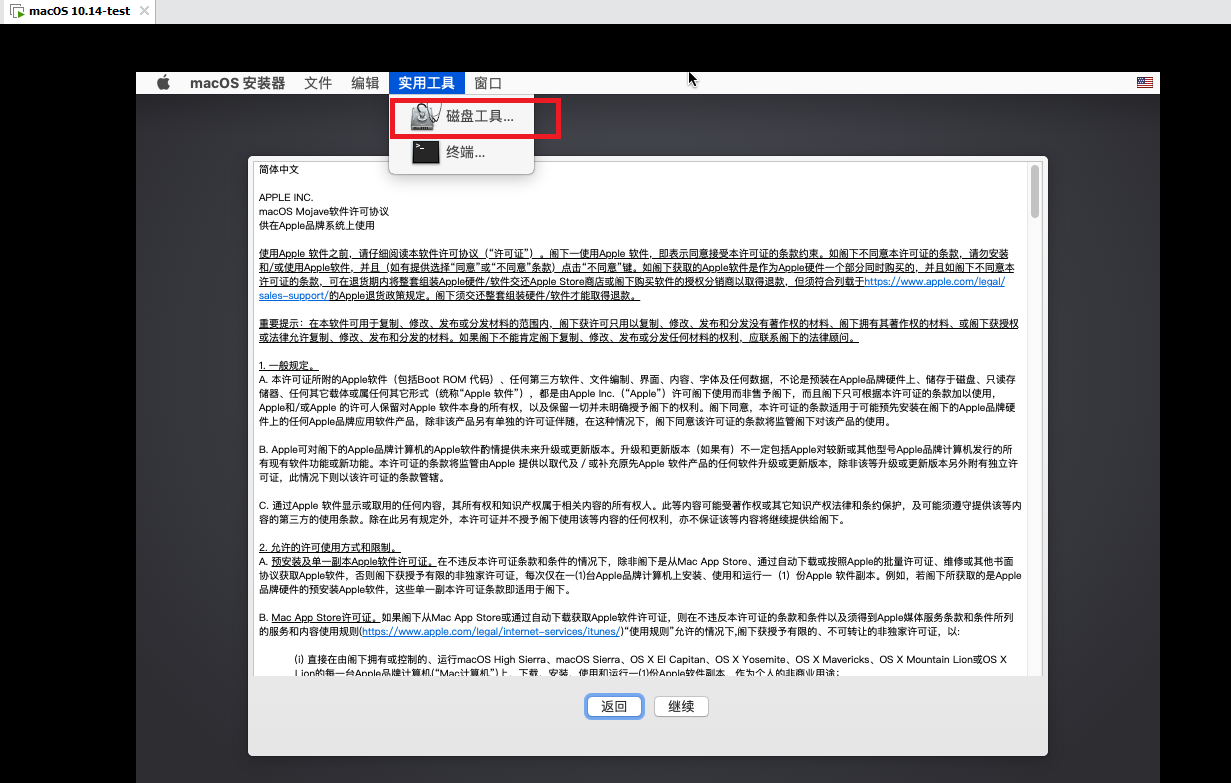Viewport: 1231px width, 783px height.
Task: Close the macOS 10.14-test tab
Action: tap(144, 11)
